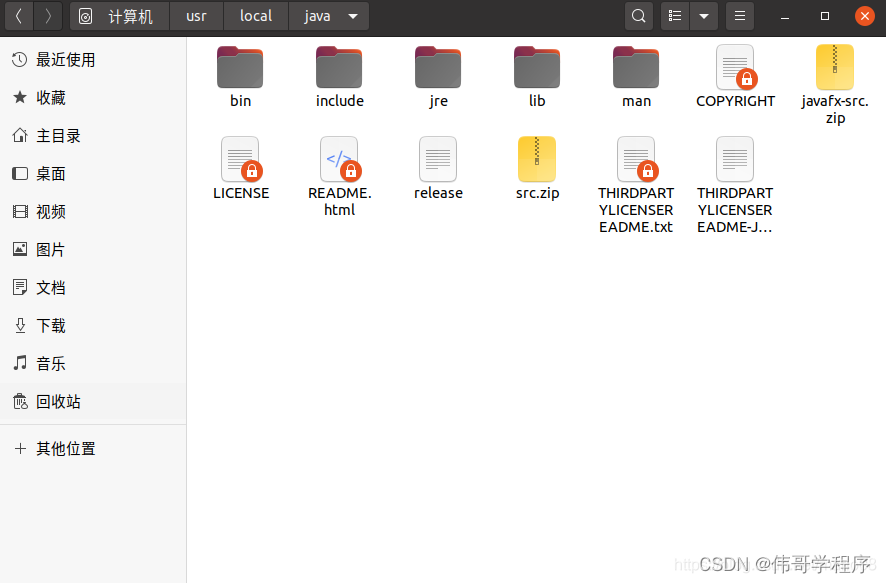Select the THIRDPARTYLICENSEREADME.txt file icon

tap(637, 159)
